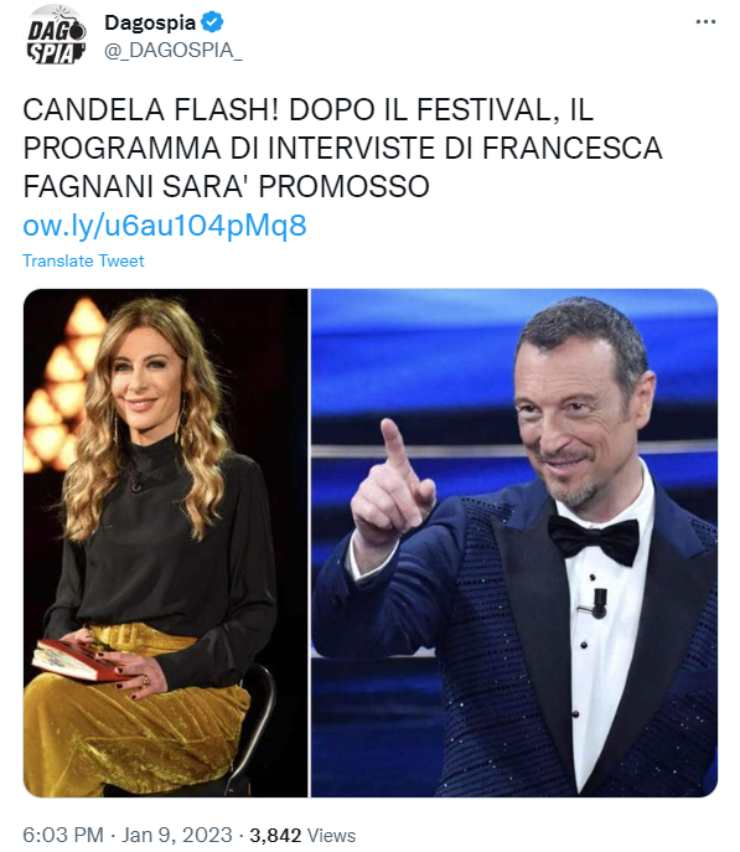Click the Dagospia bomb logo avatar

pyautogui.click(x=57, y=36)
